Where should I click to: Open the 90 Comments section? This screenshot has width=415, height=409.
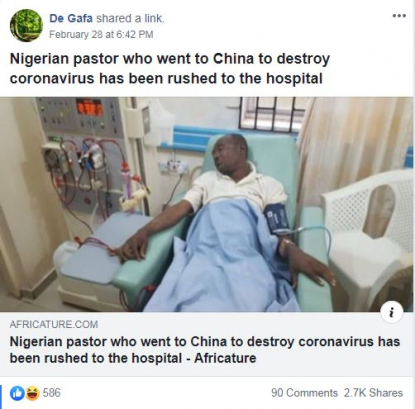tap(304, 393)
